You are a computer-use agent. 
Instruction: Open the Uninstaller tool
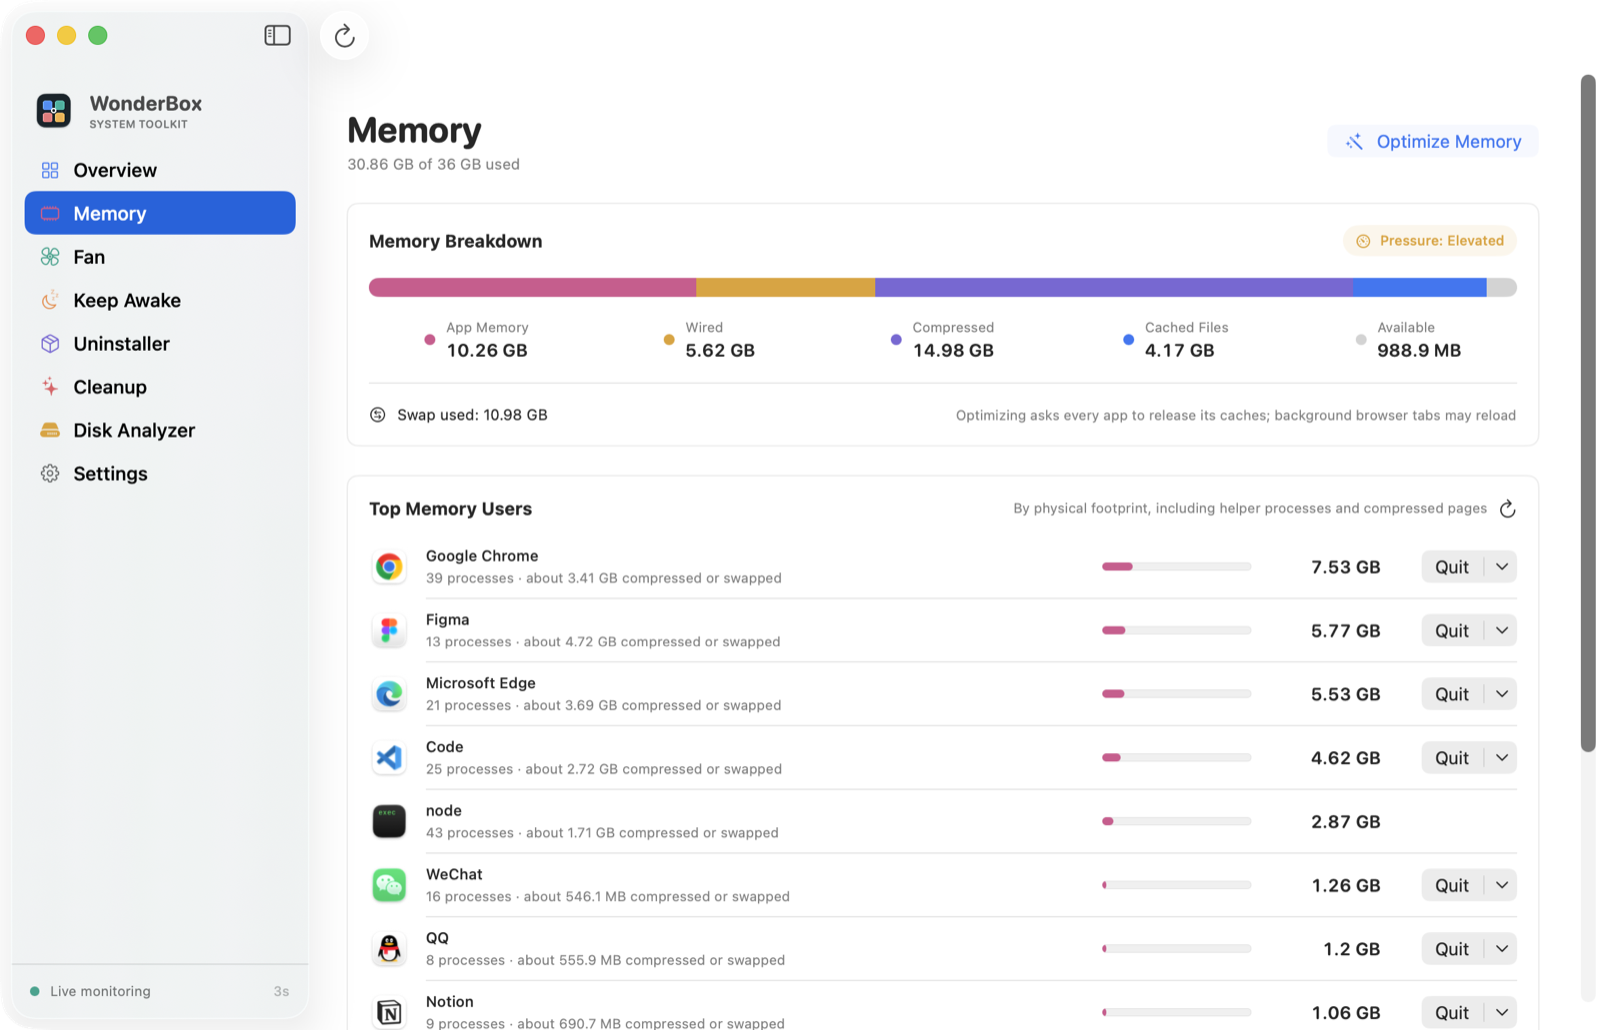(x=160, y=344)
